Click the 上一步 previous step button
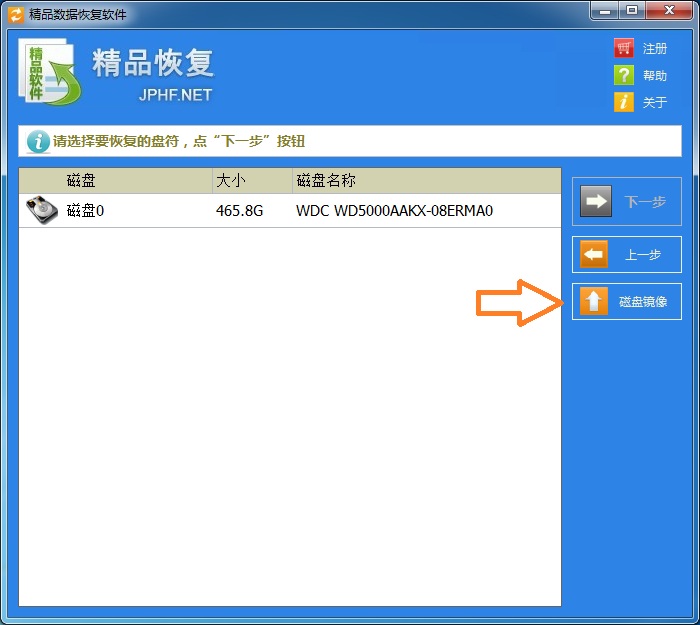700x625 pixels. pos(627,254)
